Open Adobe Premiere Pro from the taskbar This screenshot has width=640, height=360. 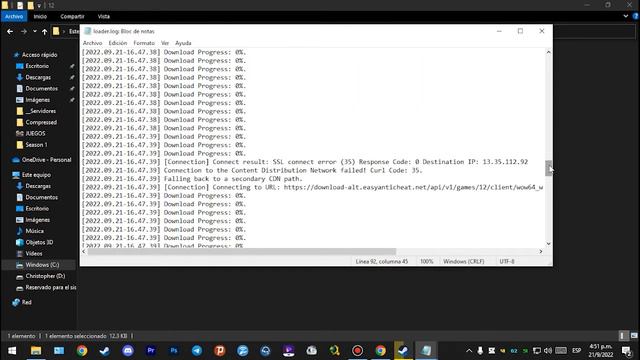click(151, 351)
